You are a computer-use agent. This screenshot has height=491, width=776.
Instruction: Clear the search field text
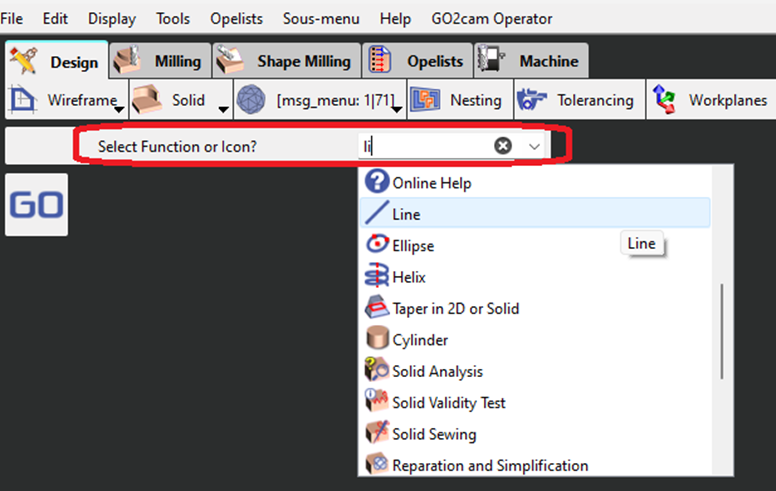503,146
